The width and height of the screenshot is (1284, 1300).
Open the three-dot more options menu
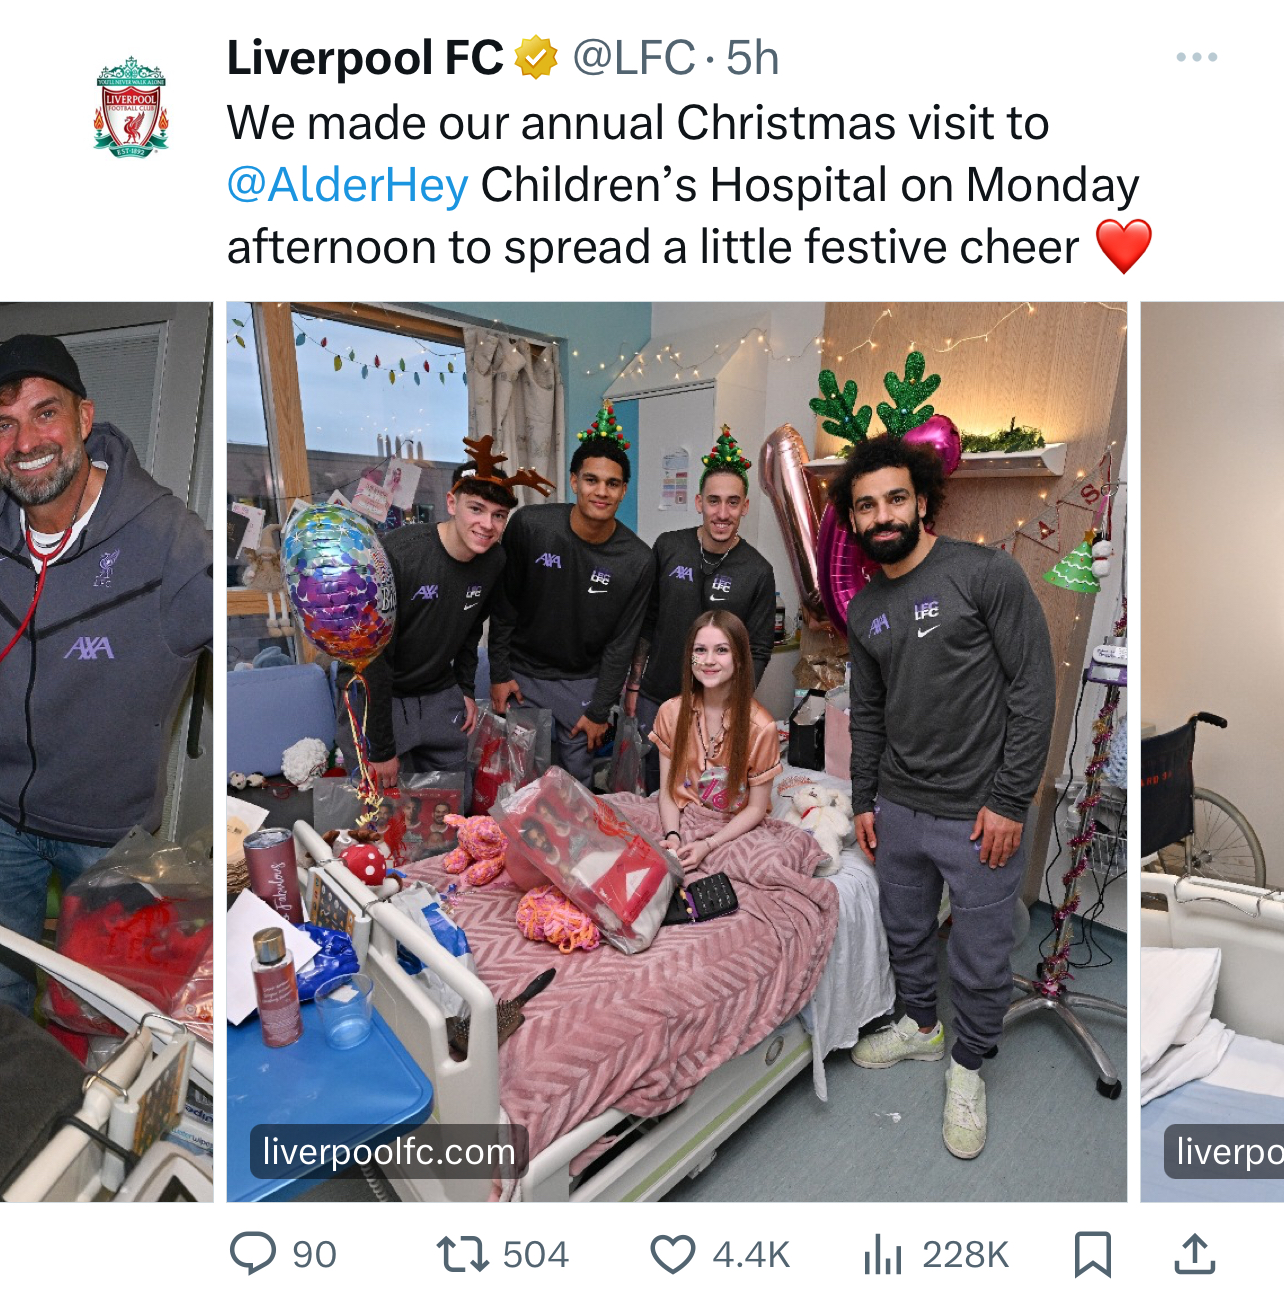coord(1196,57)
